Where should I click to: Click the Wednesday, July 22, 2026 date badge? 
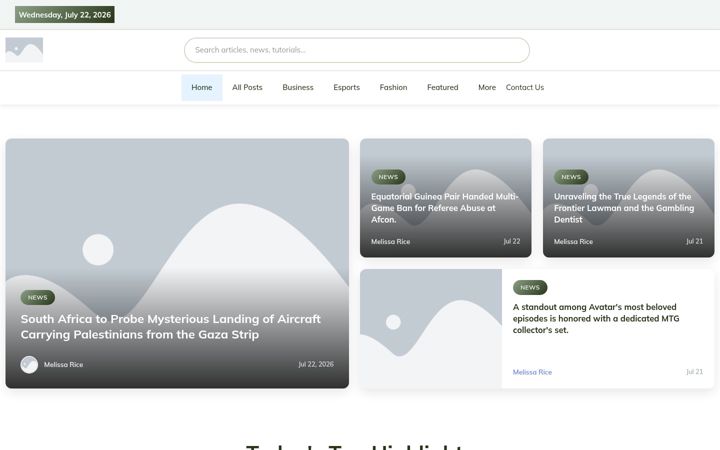click(65, 15)
